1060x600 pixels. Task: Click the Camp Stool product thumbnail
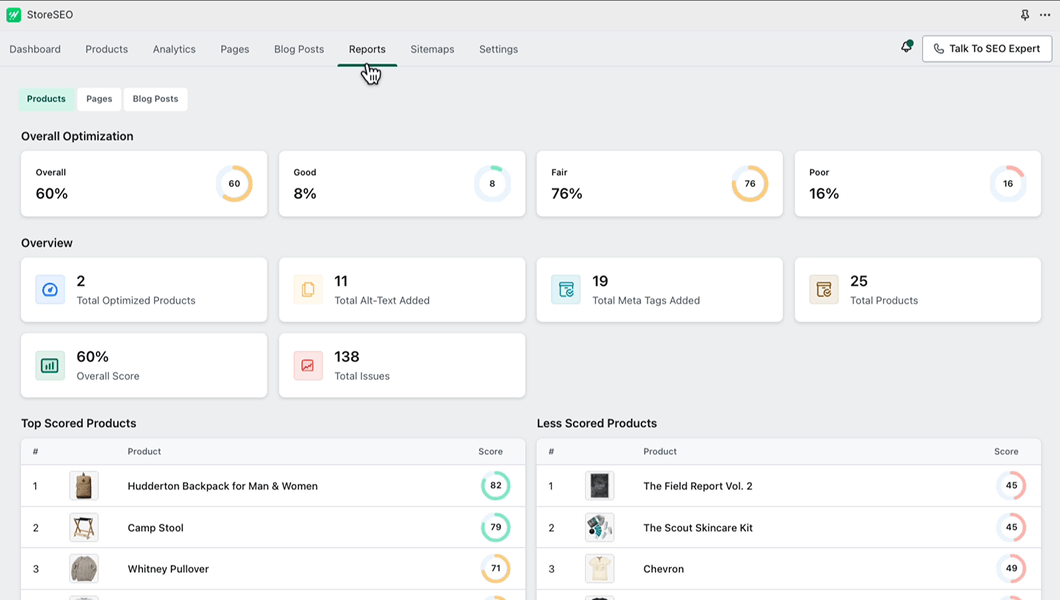point(84,527)
